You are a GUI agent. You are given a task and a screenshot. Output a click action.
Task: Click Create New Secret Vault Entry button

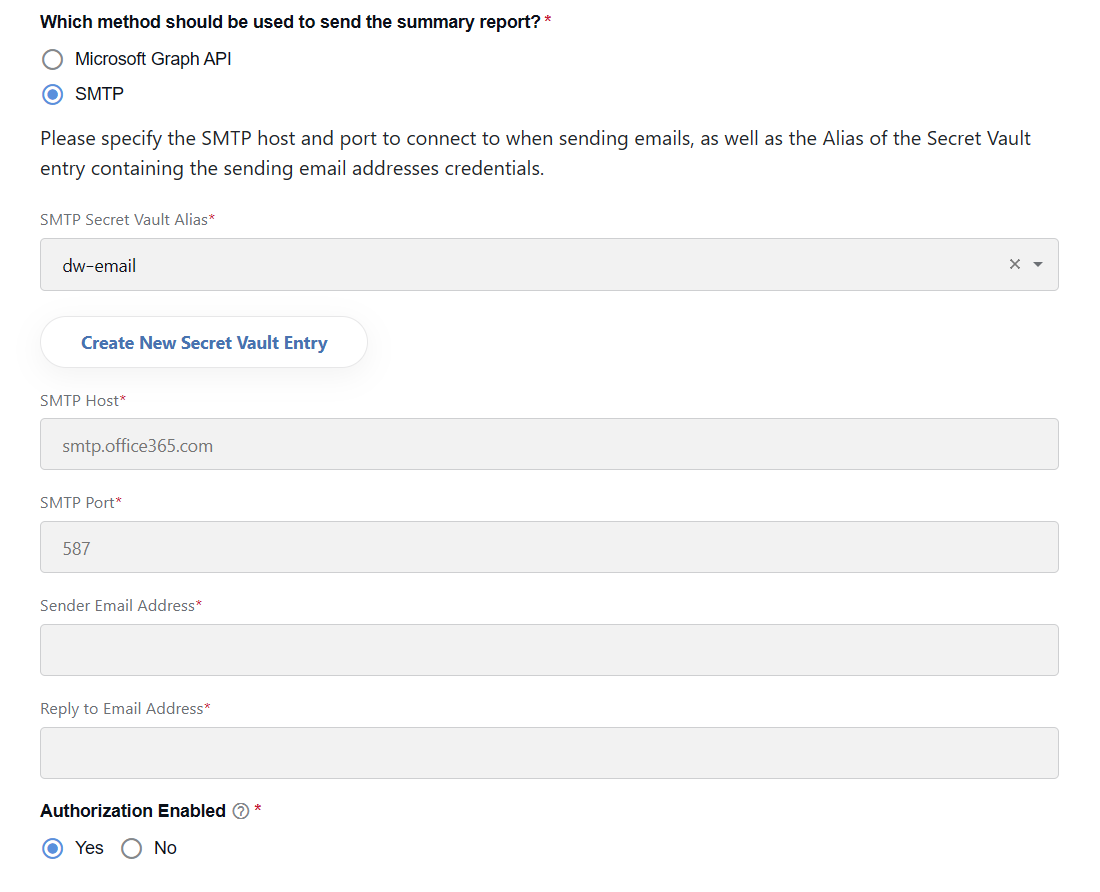click(x=204, y=342)
